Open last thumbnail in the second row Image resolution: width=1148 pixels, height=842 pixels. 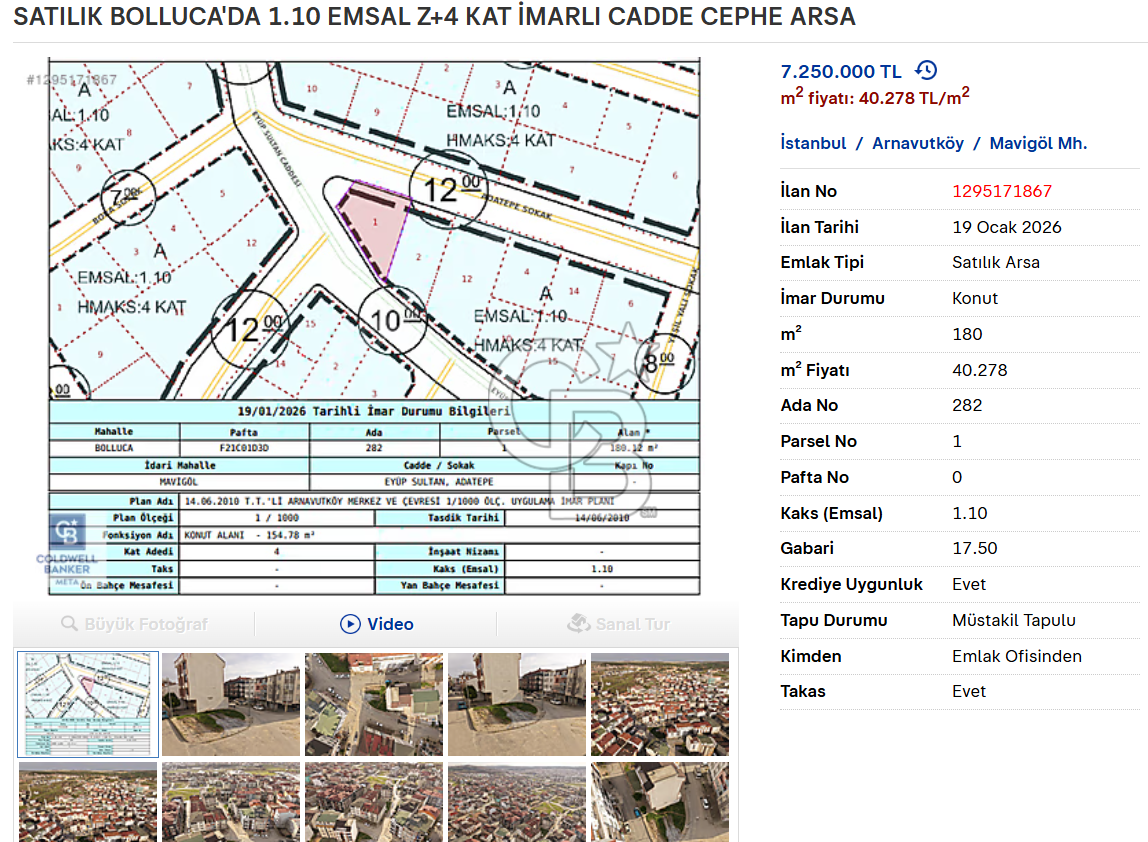coord(660,802)
